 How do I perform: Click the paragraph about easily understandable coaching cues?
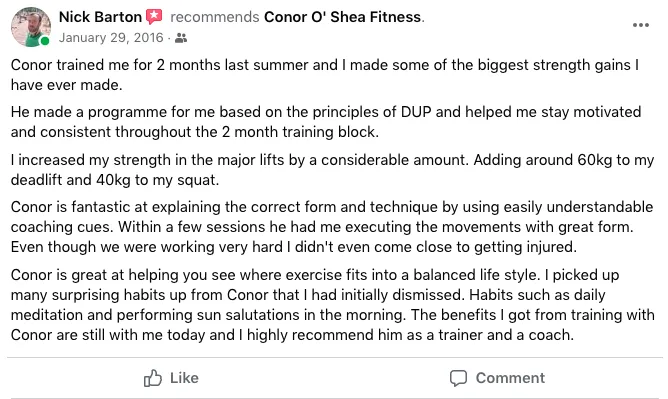332,227
